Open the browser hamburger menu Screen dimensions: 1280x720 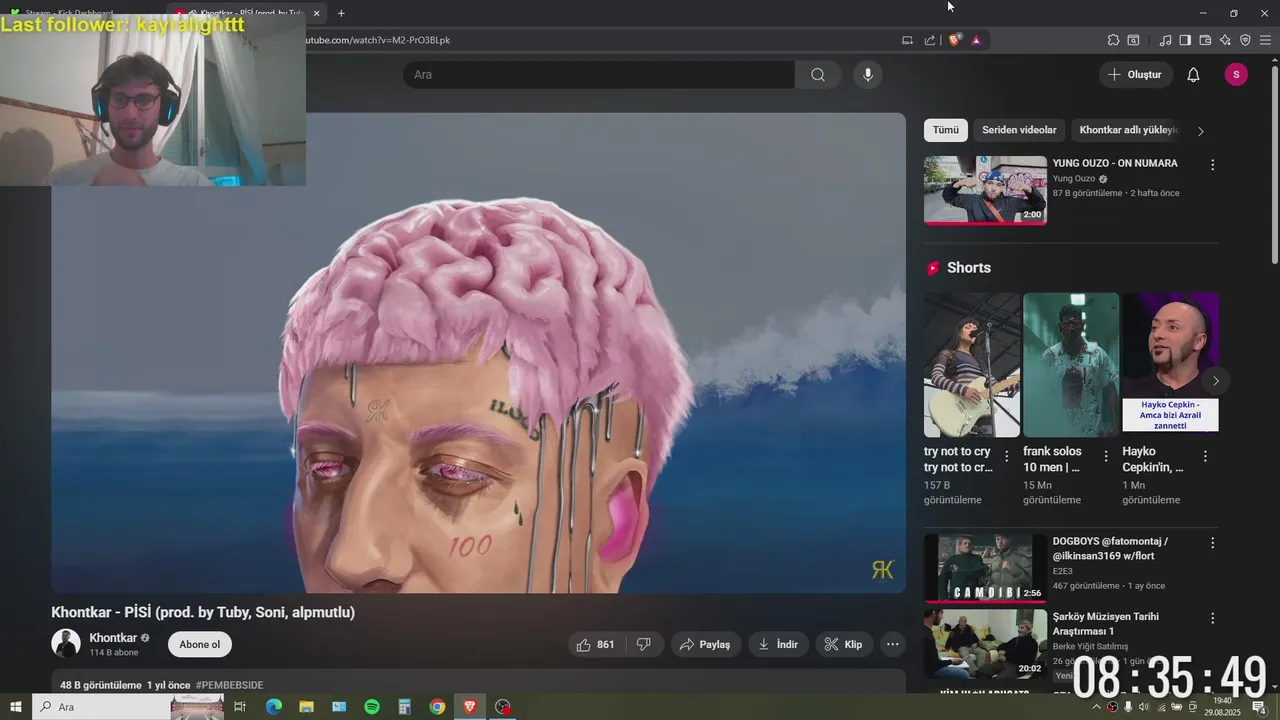[1265, 40]
